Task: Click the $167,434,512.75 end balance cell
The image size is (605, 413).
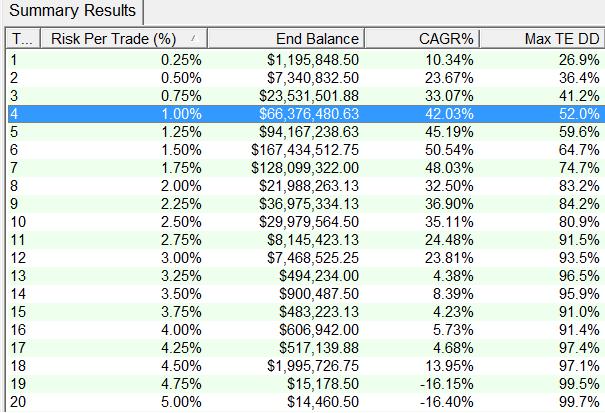Action: point(305,151)
